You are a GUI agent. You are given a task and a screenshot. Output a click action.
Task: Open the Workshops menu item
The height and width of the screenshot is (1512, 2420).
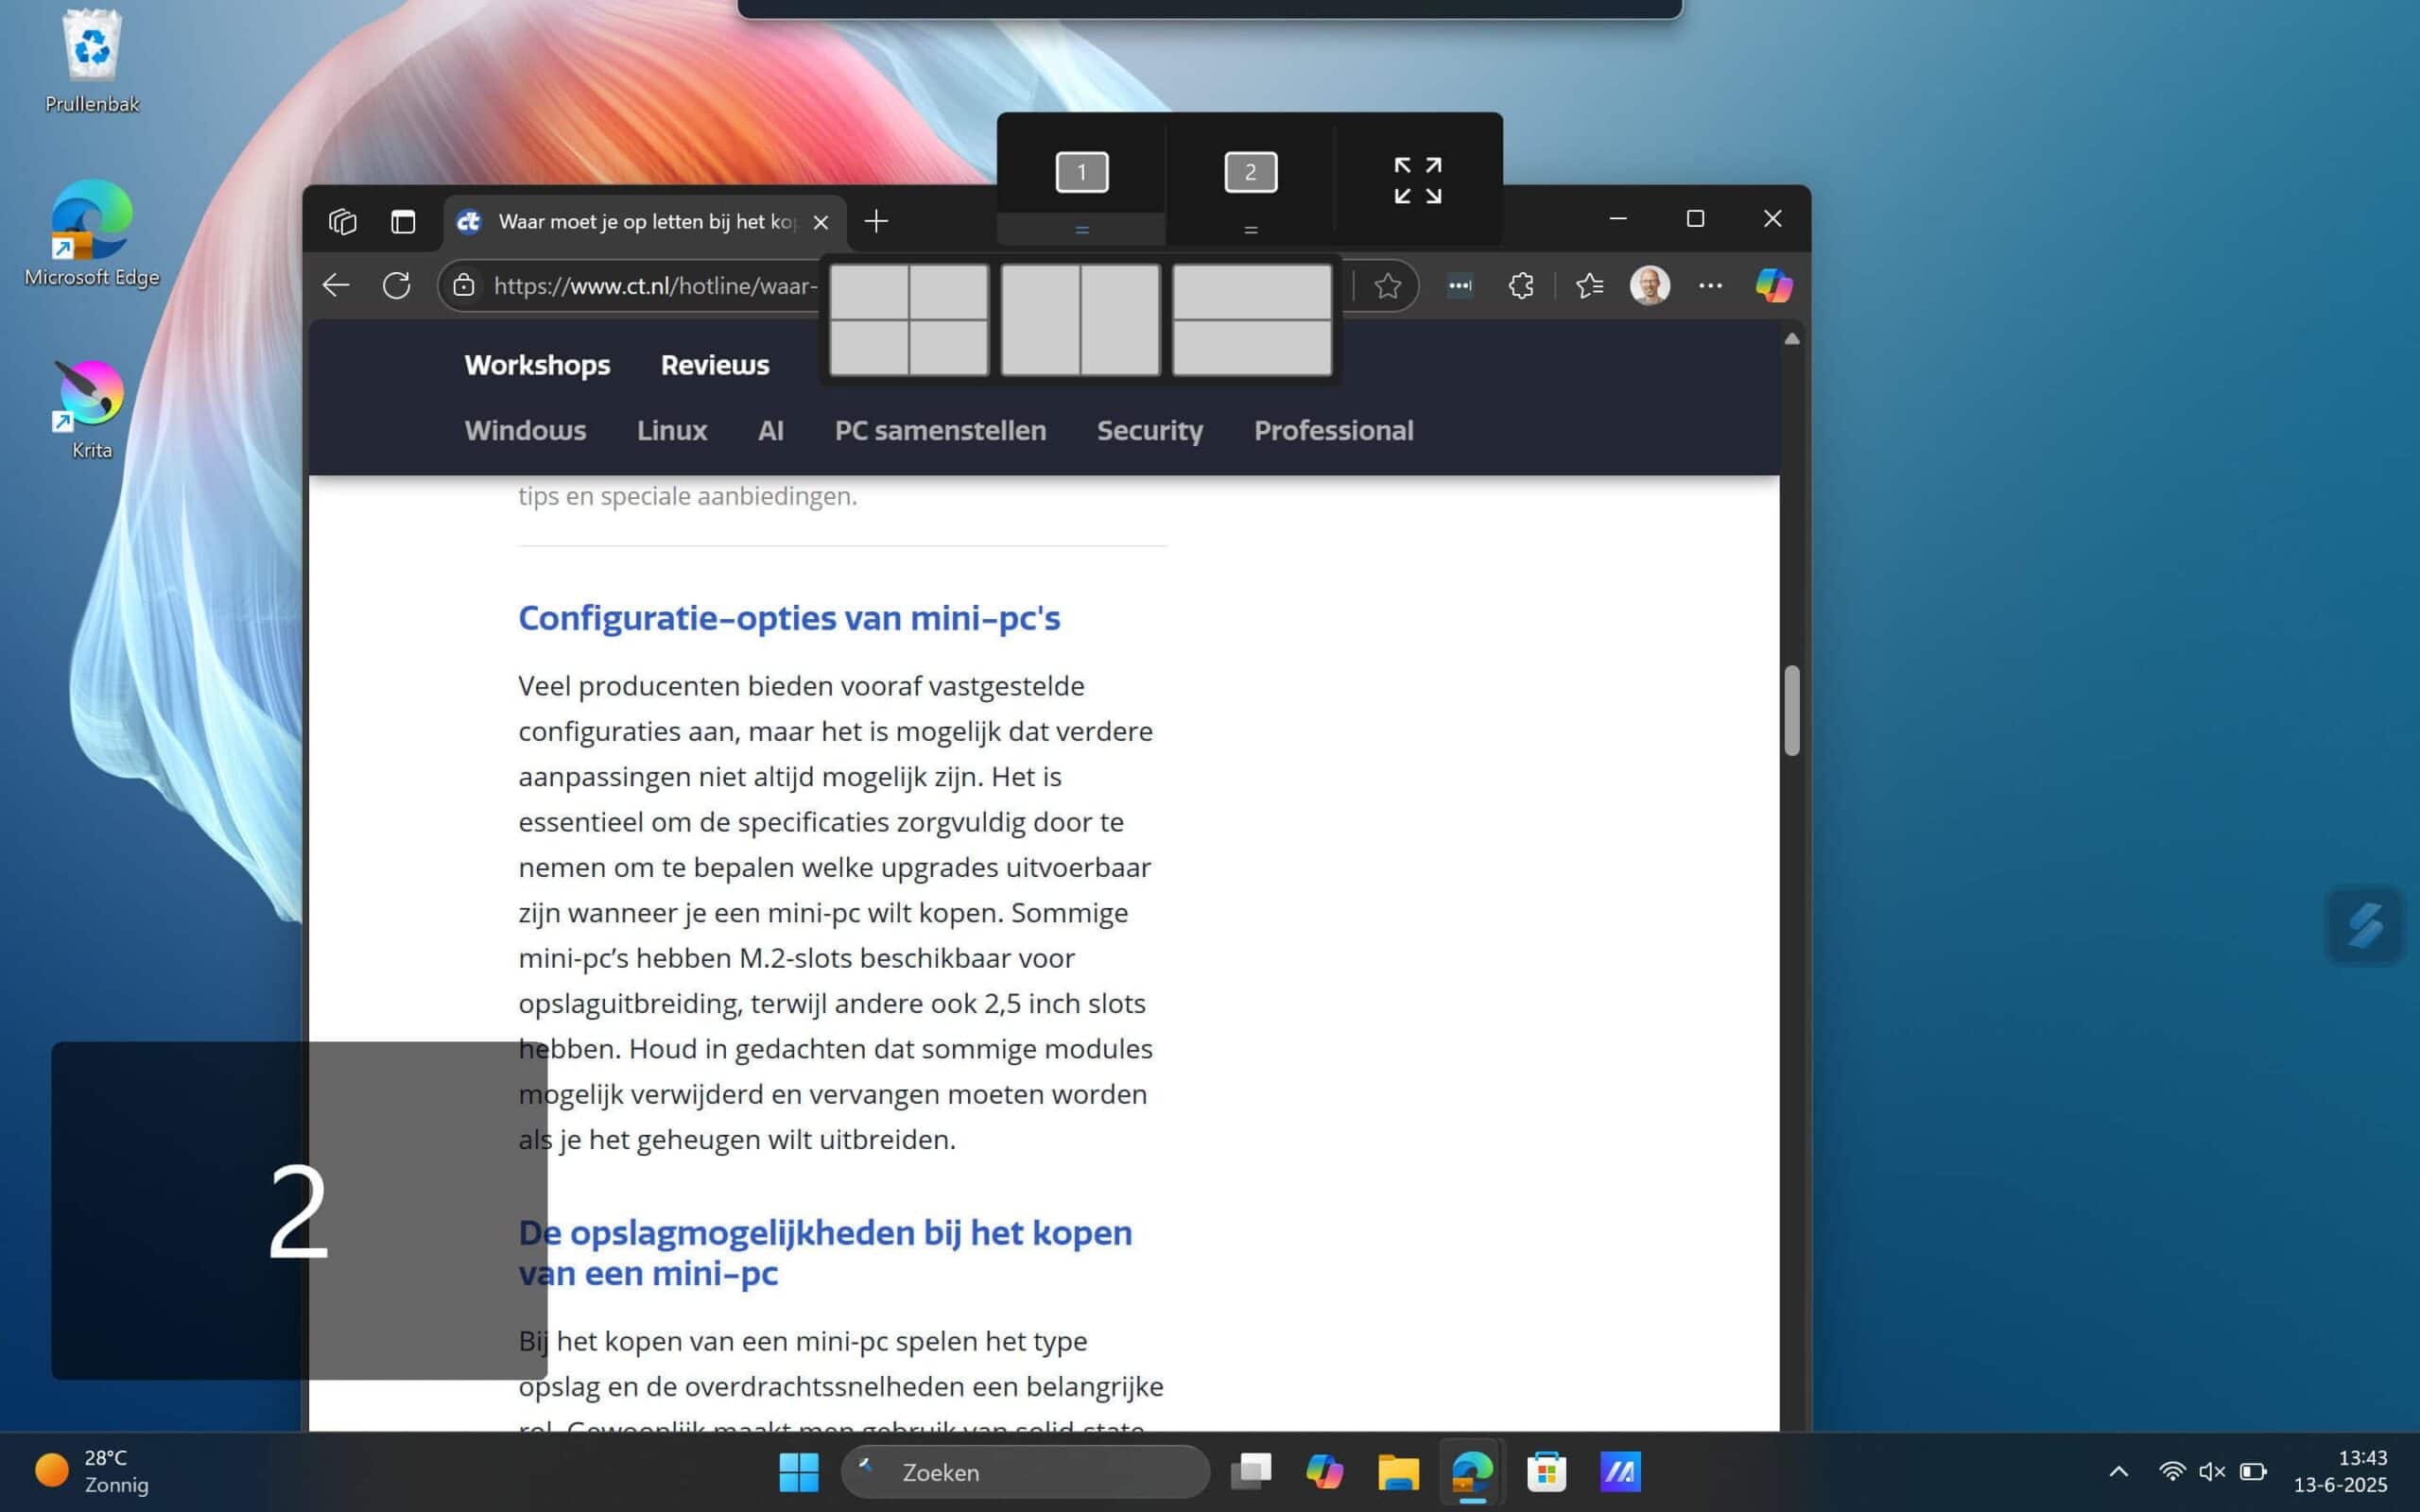537,365
